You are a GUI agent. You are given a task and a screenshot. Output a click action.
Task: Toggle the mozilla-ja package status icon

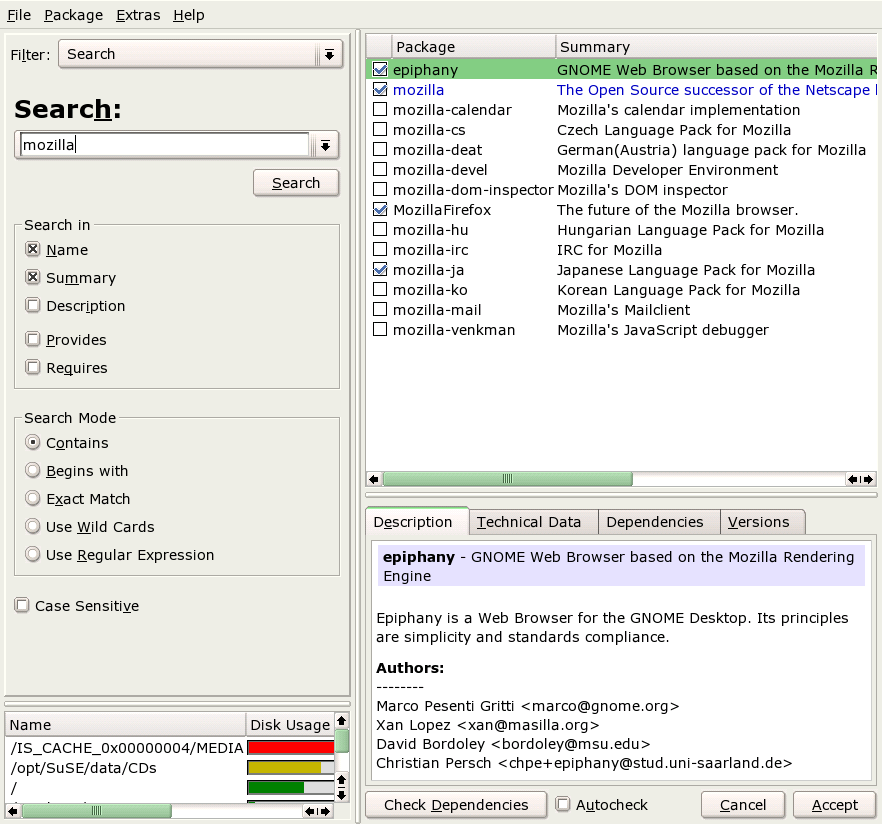(x=380, y=270)
